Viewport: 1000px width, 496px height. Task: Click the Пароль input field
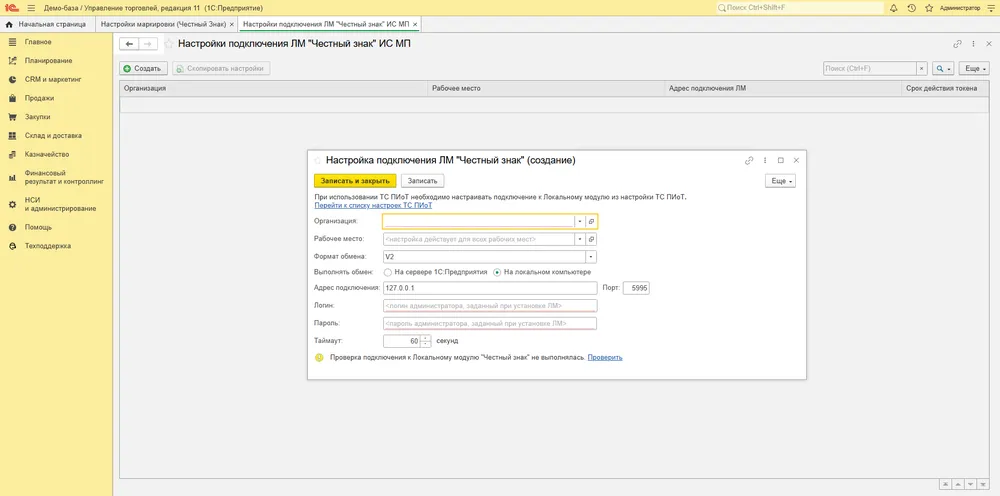[x=490, y=324]
